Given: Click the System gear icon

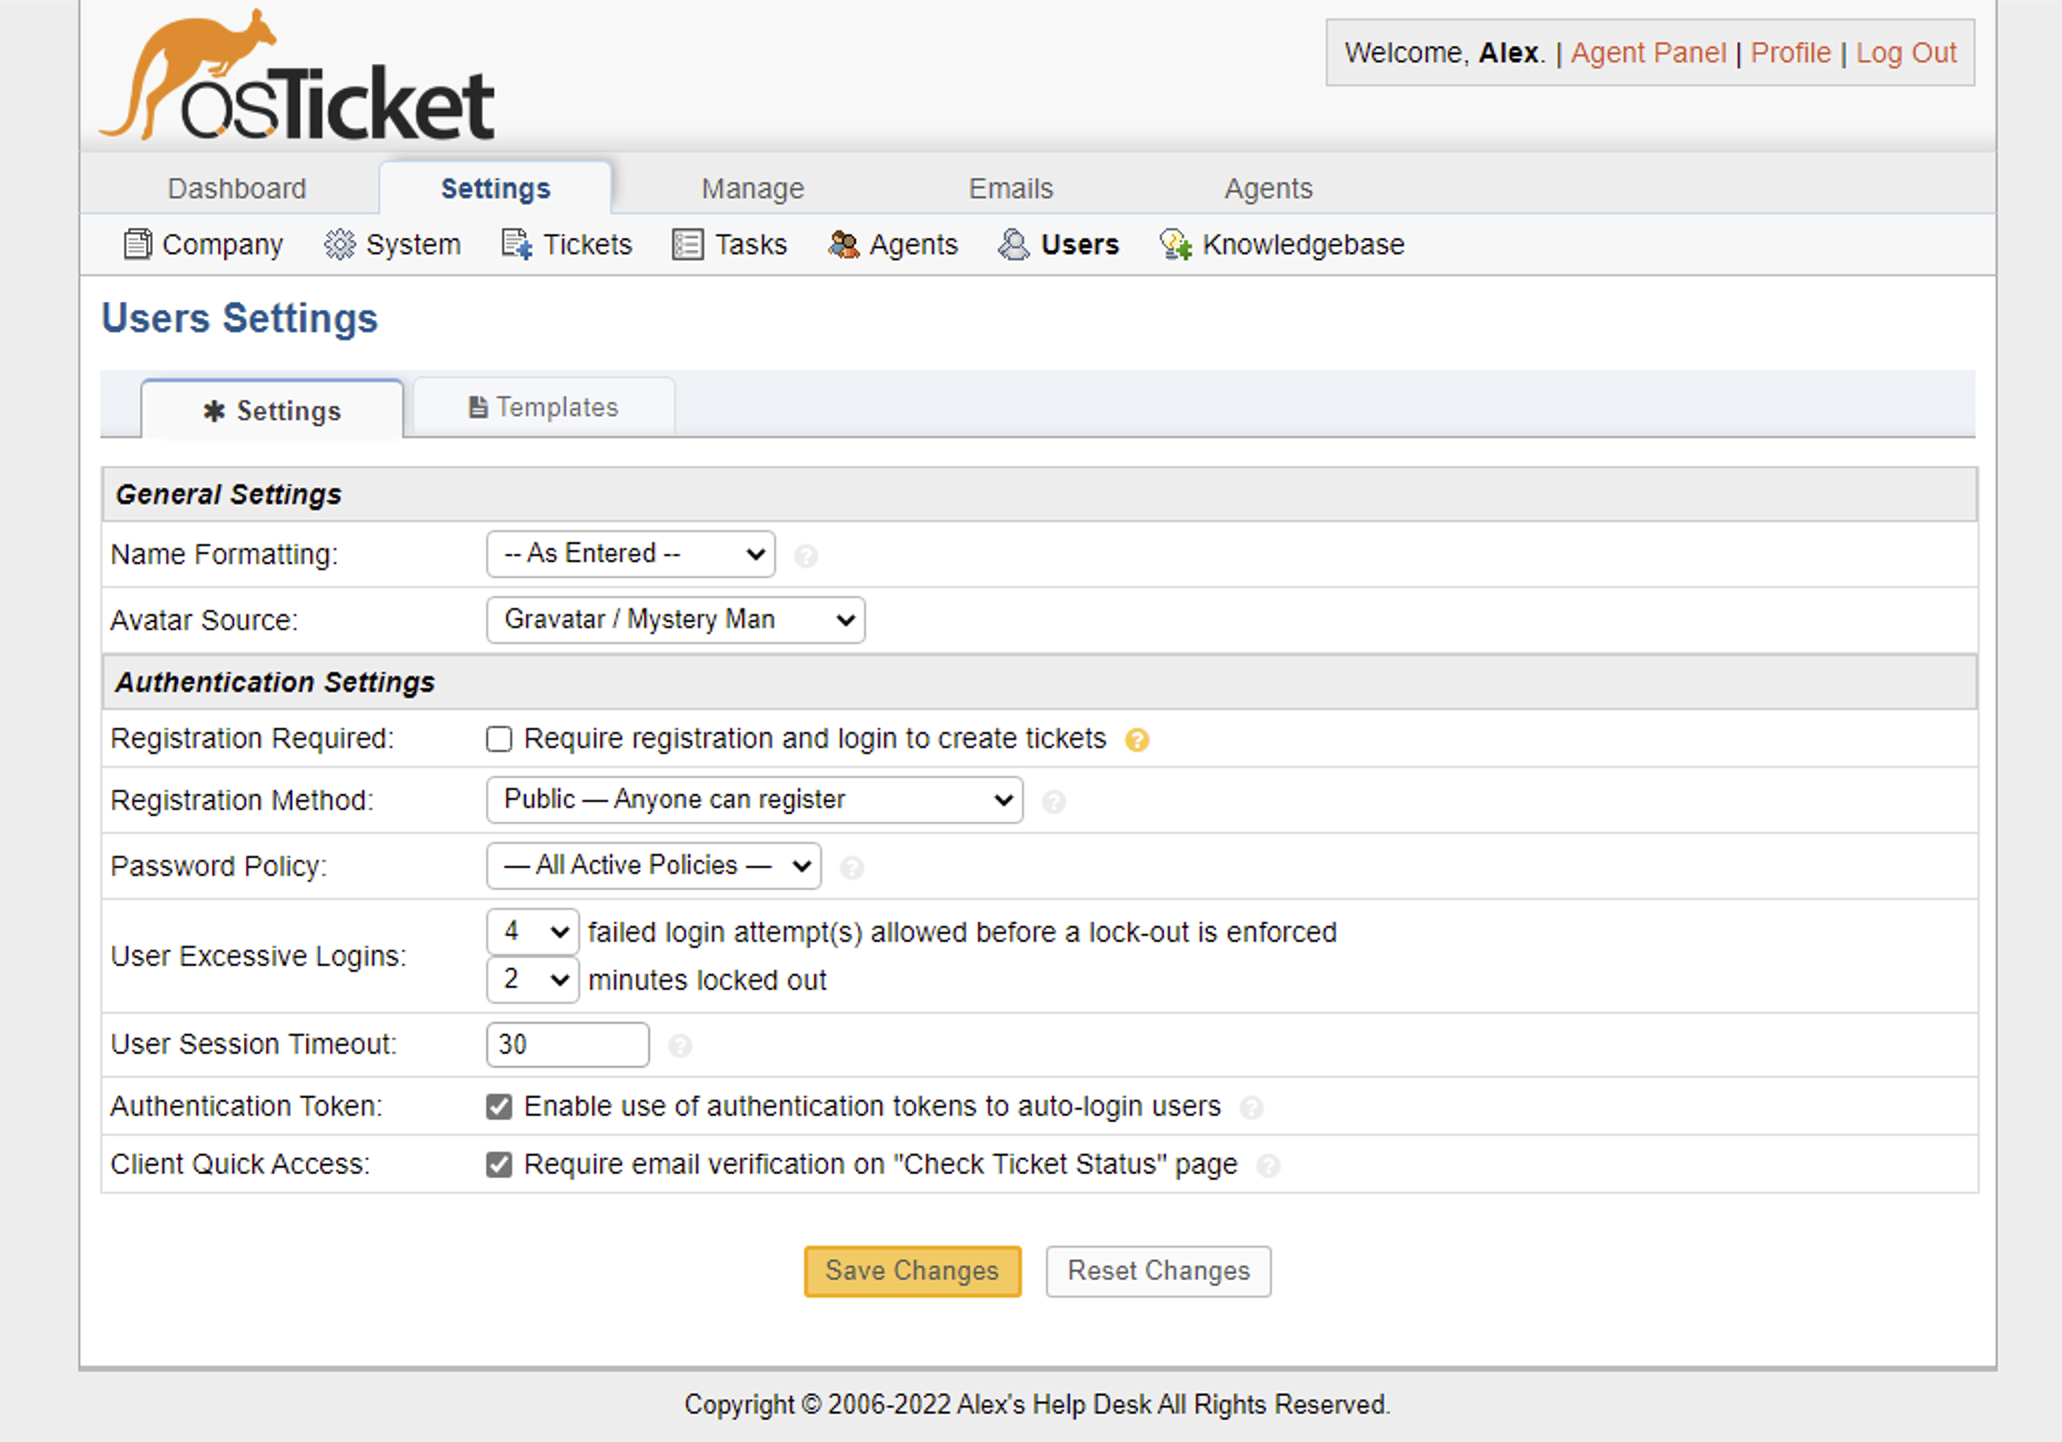Looking at the screenshot, I should (x=340, y=244).
